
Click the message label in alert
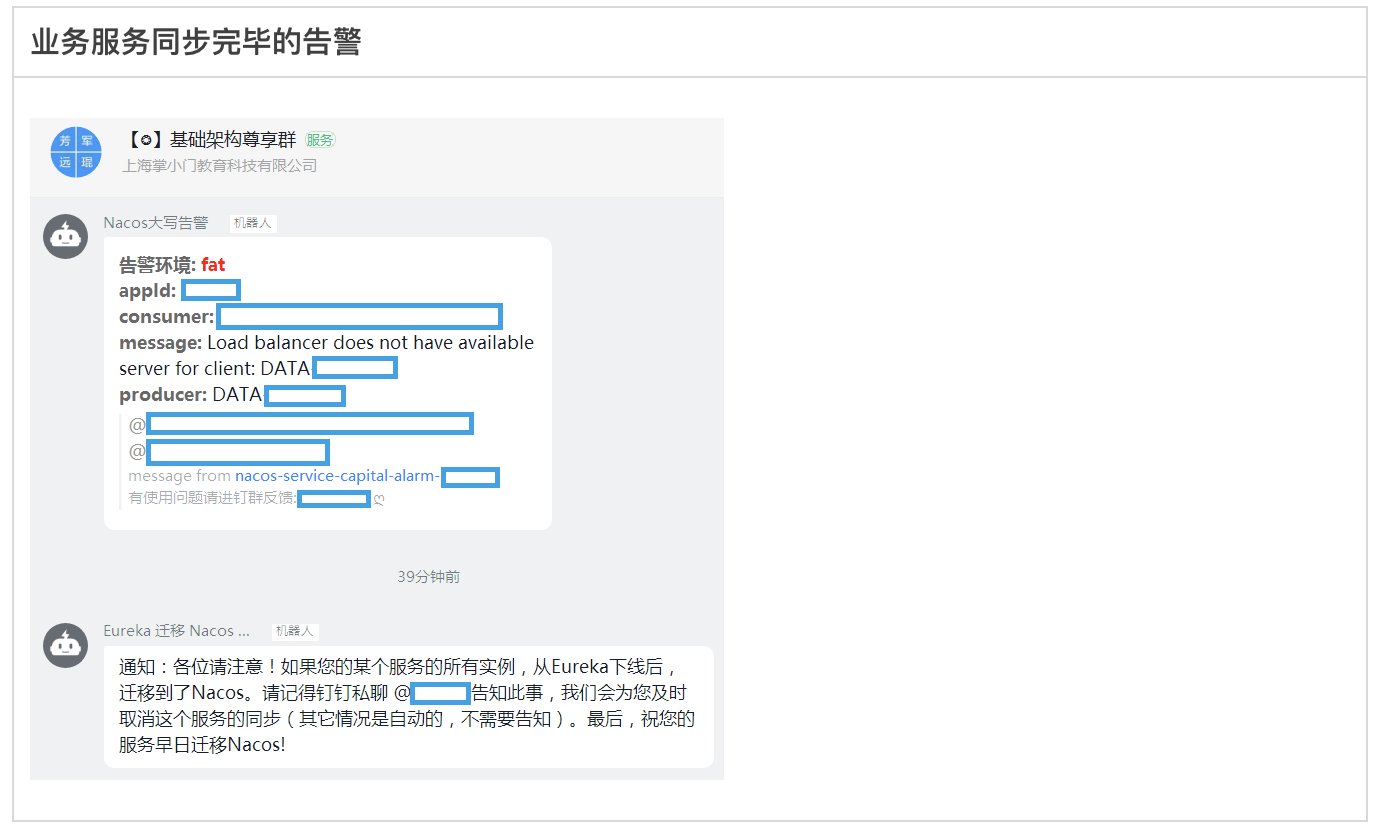click(160, 343)
